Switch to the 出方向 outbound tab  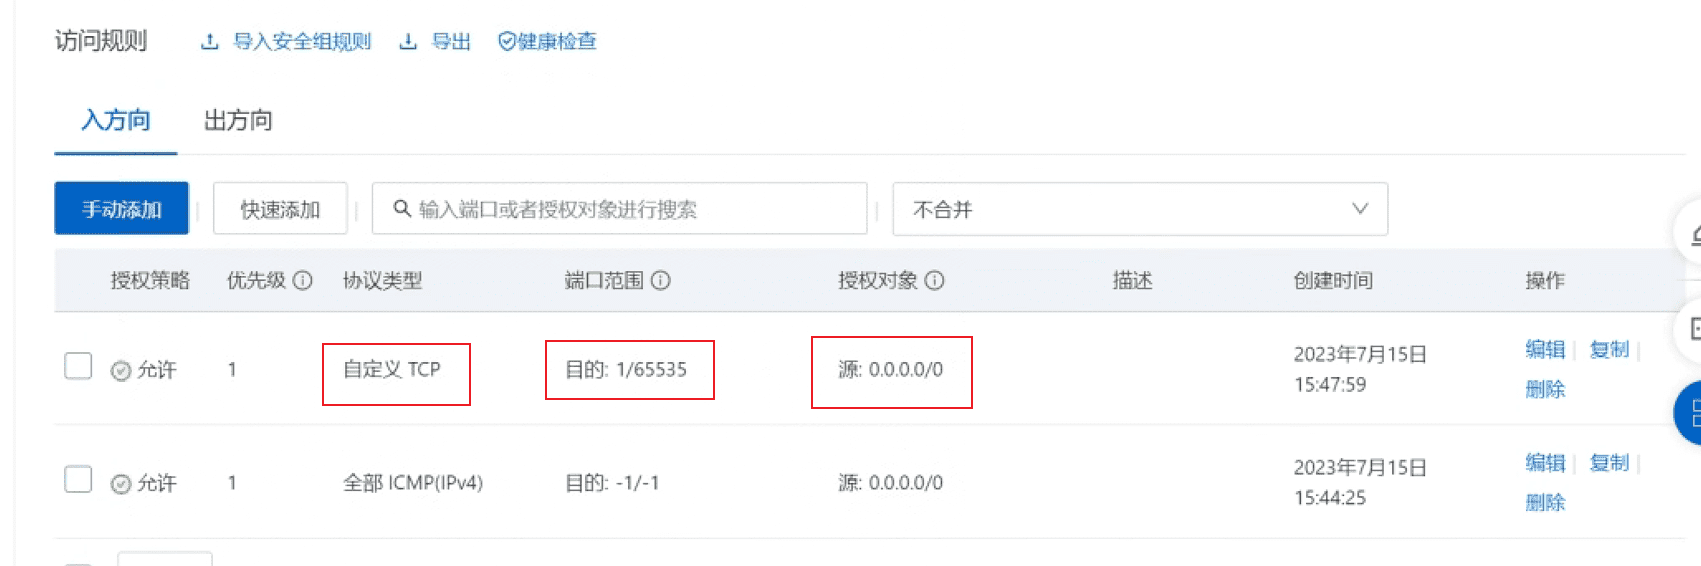tap(238, 121)
